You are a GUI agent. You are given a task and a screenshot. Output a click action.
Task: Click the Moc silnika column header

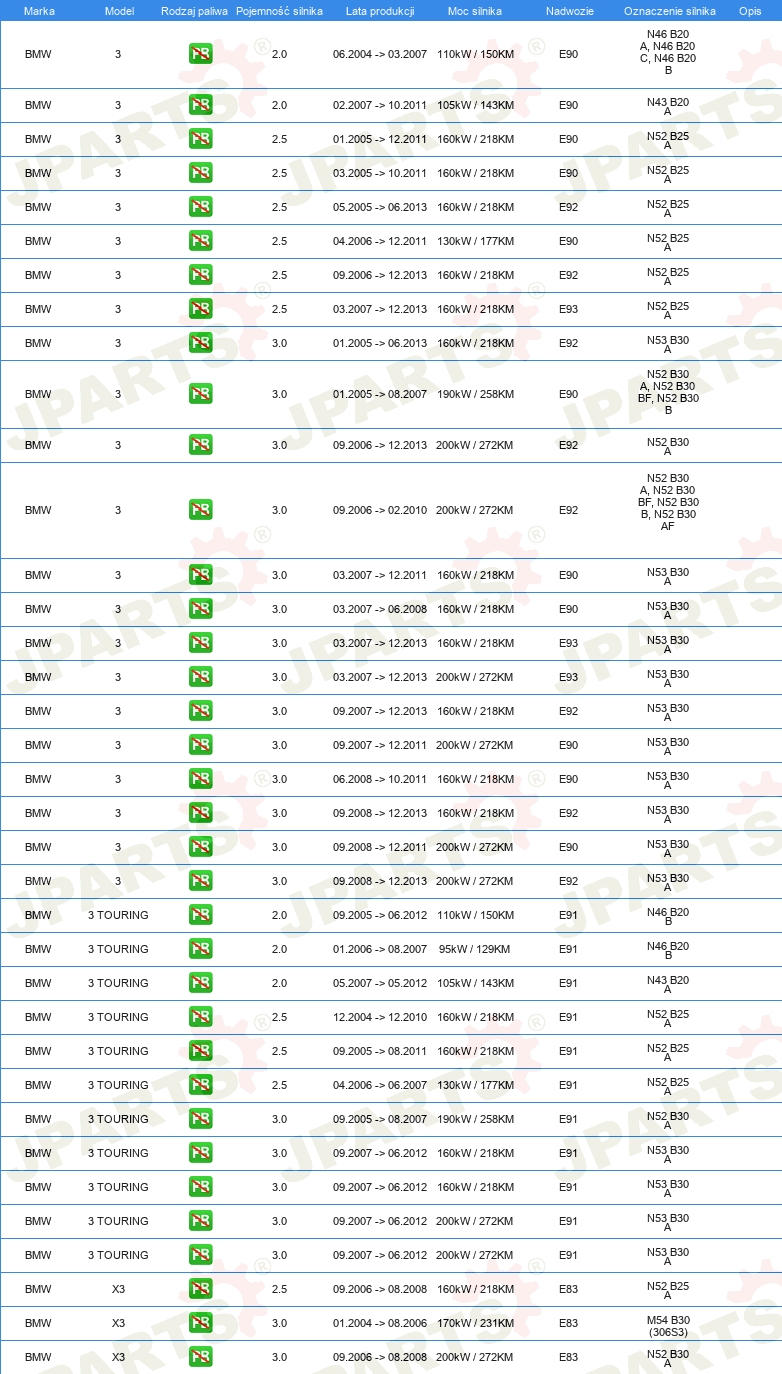[475, 10]
